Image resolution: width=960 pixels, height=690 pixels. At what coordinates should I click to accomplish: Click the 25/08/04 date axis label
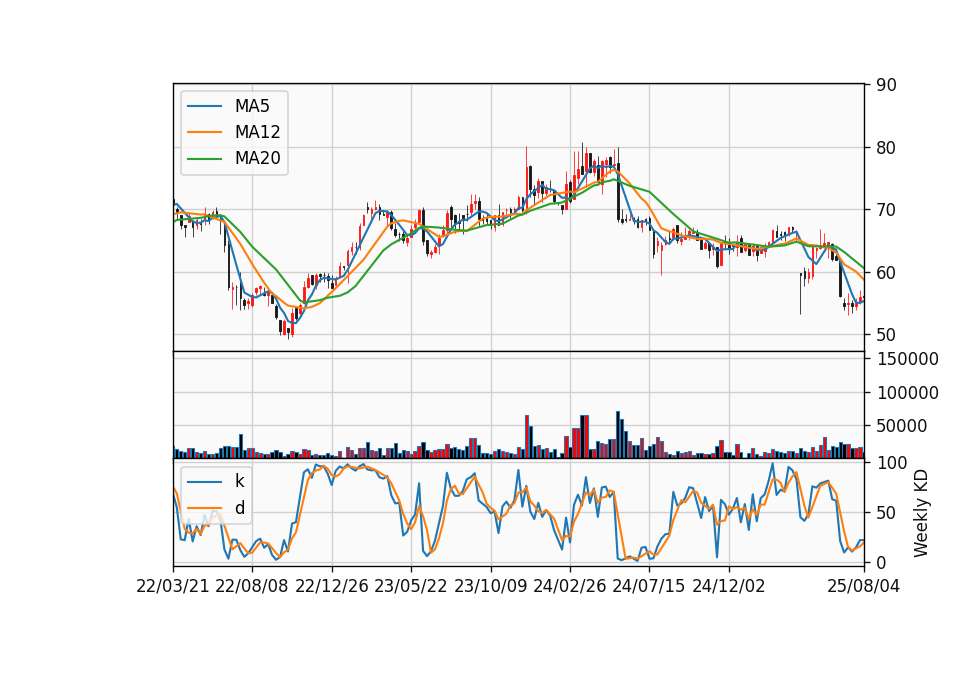click(863, 587)
